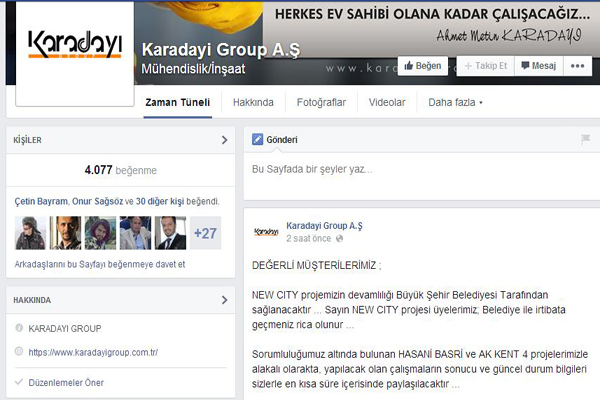The height and width of the screenshot is (400, 600).
Task: Open the +27 more friends tile
Action: click(x=205, y=233)
